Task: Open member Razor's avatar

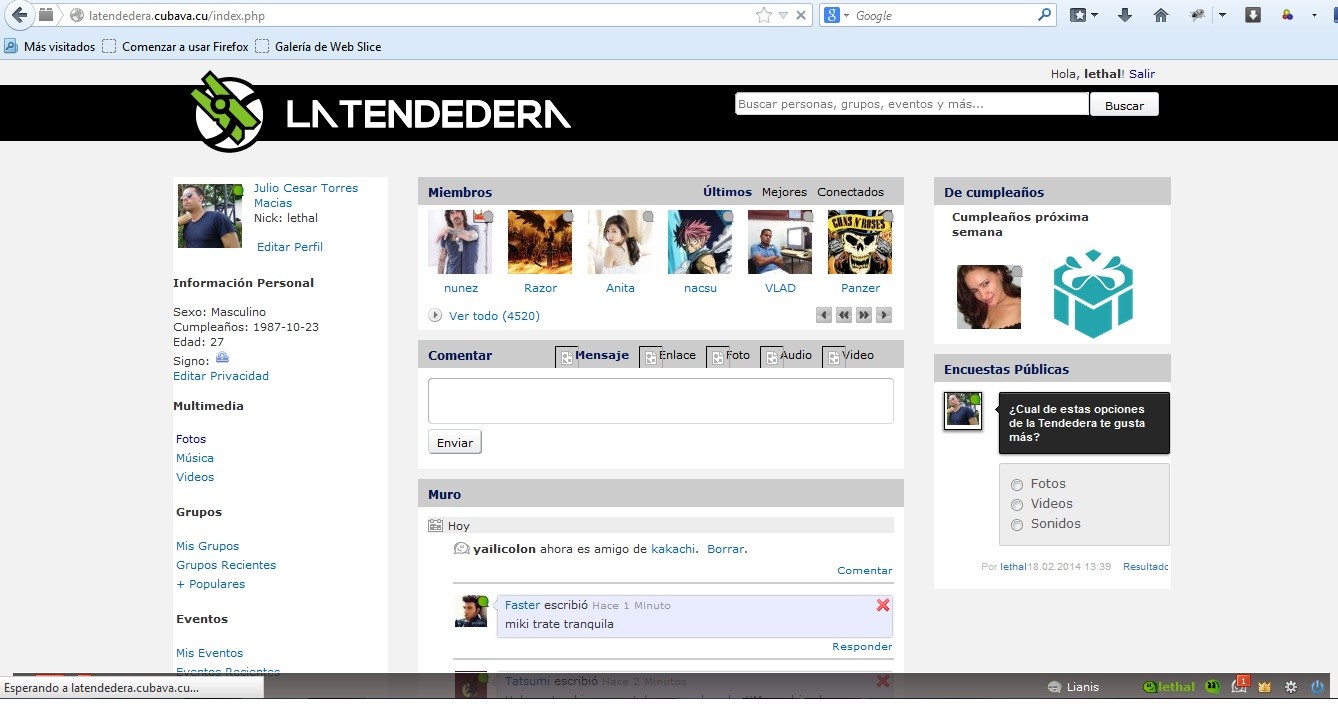Action: [x=540, y=242]
